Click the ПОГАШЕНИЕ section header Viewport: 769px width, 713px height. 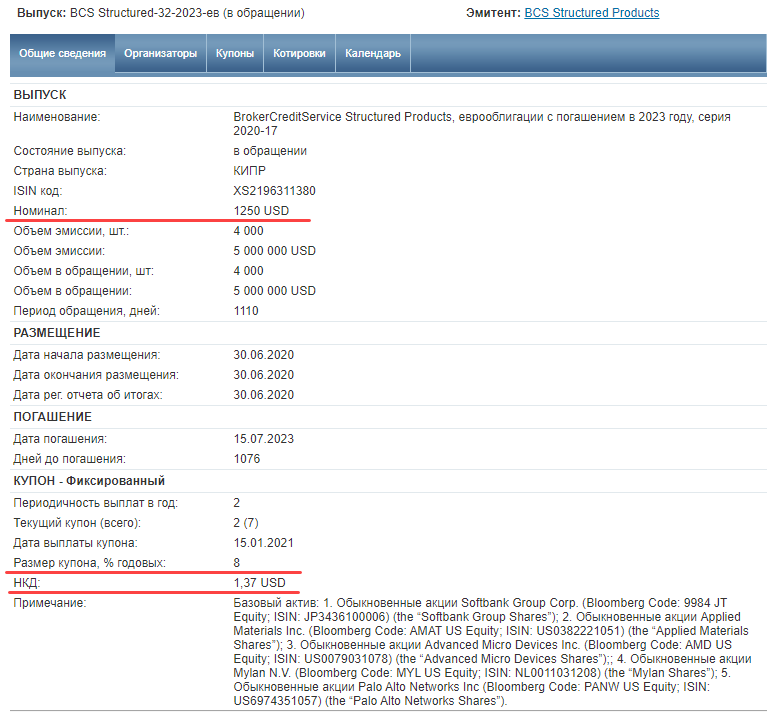point(52,417)
